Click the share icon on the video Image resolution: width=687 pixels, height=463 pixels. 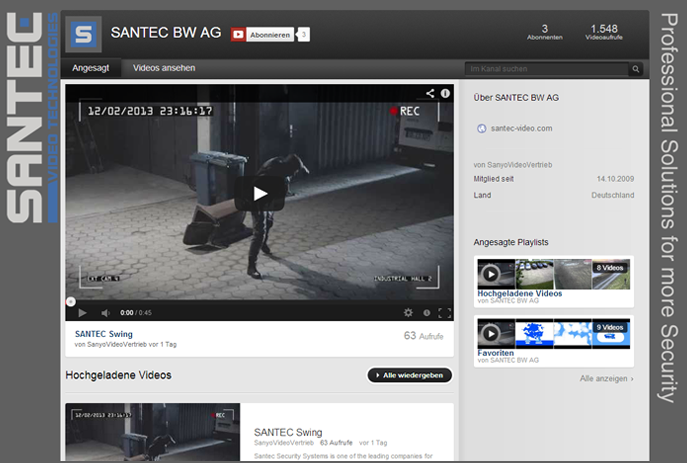click(430, 93)
